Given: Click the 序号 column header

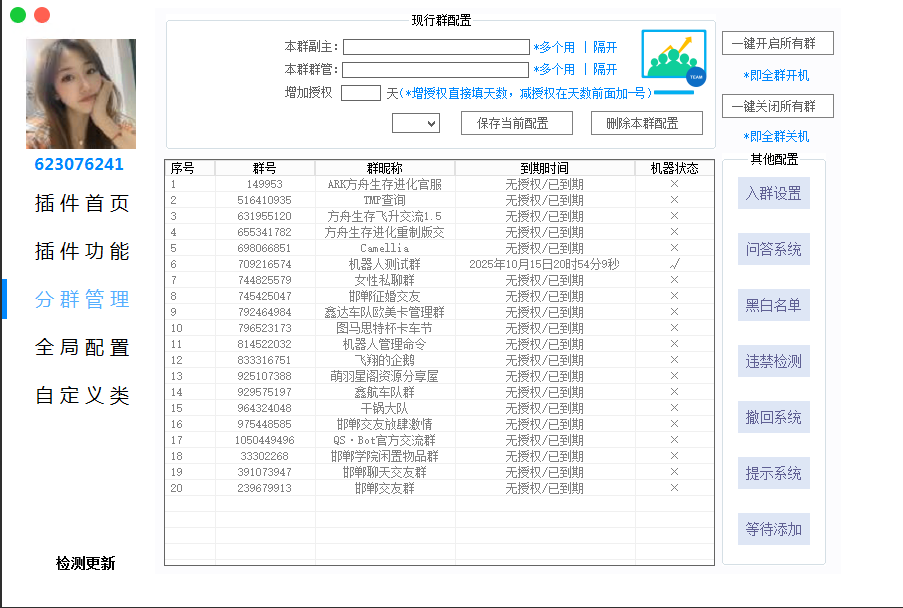Looking at the screenshot, I should 190,168.
